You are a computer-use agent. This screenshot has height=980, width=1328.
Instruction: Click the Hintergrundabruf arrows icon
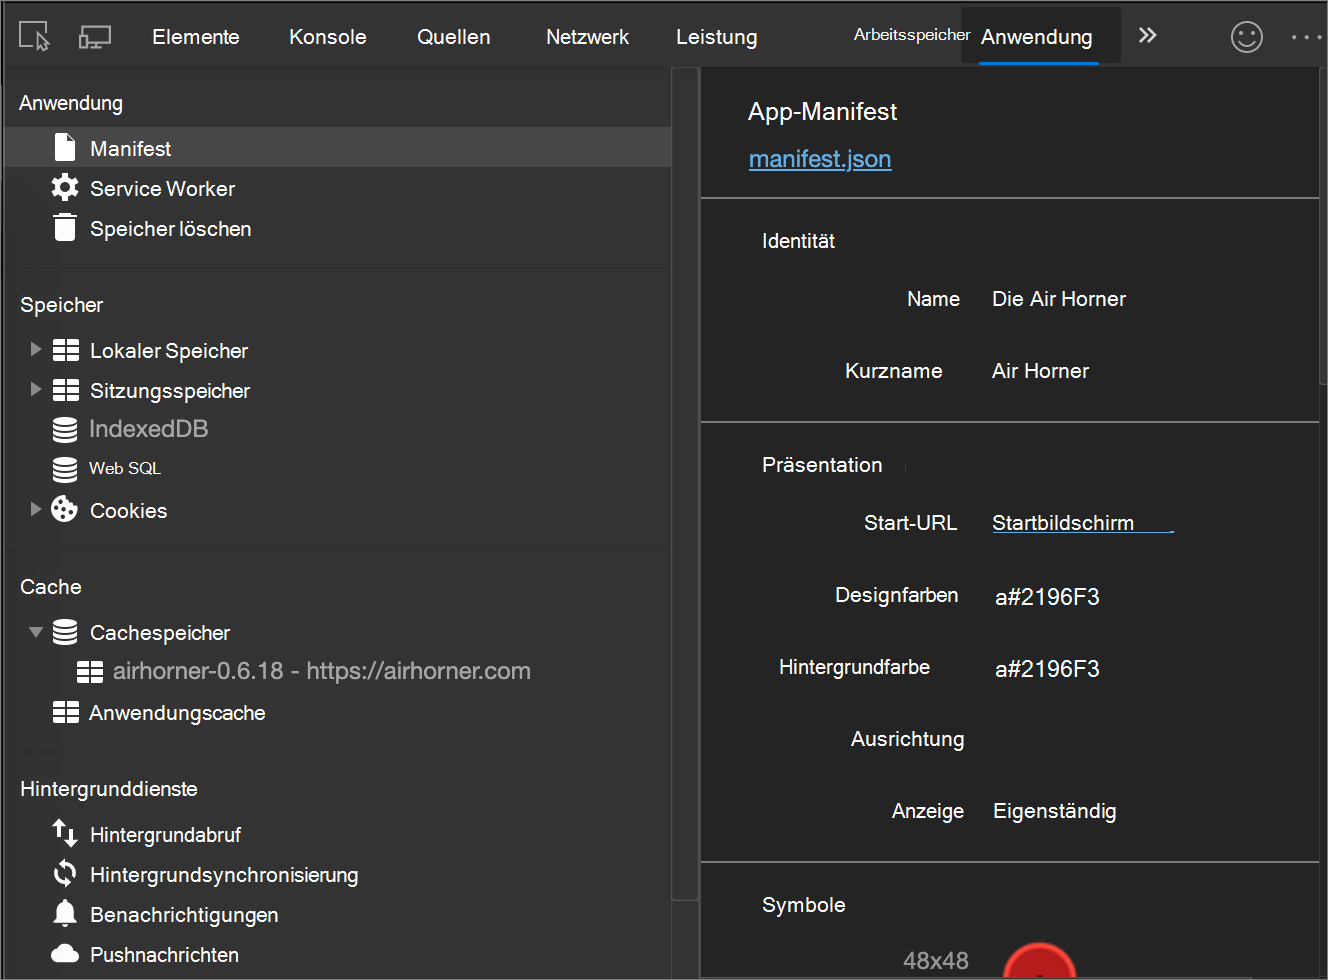[65, 833]
